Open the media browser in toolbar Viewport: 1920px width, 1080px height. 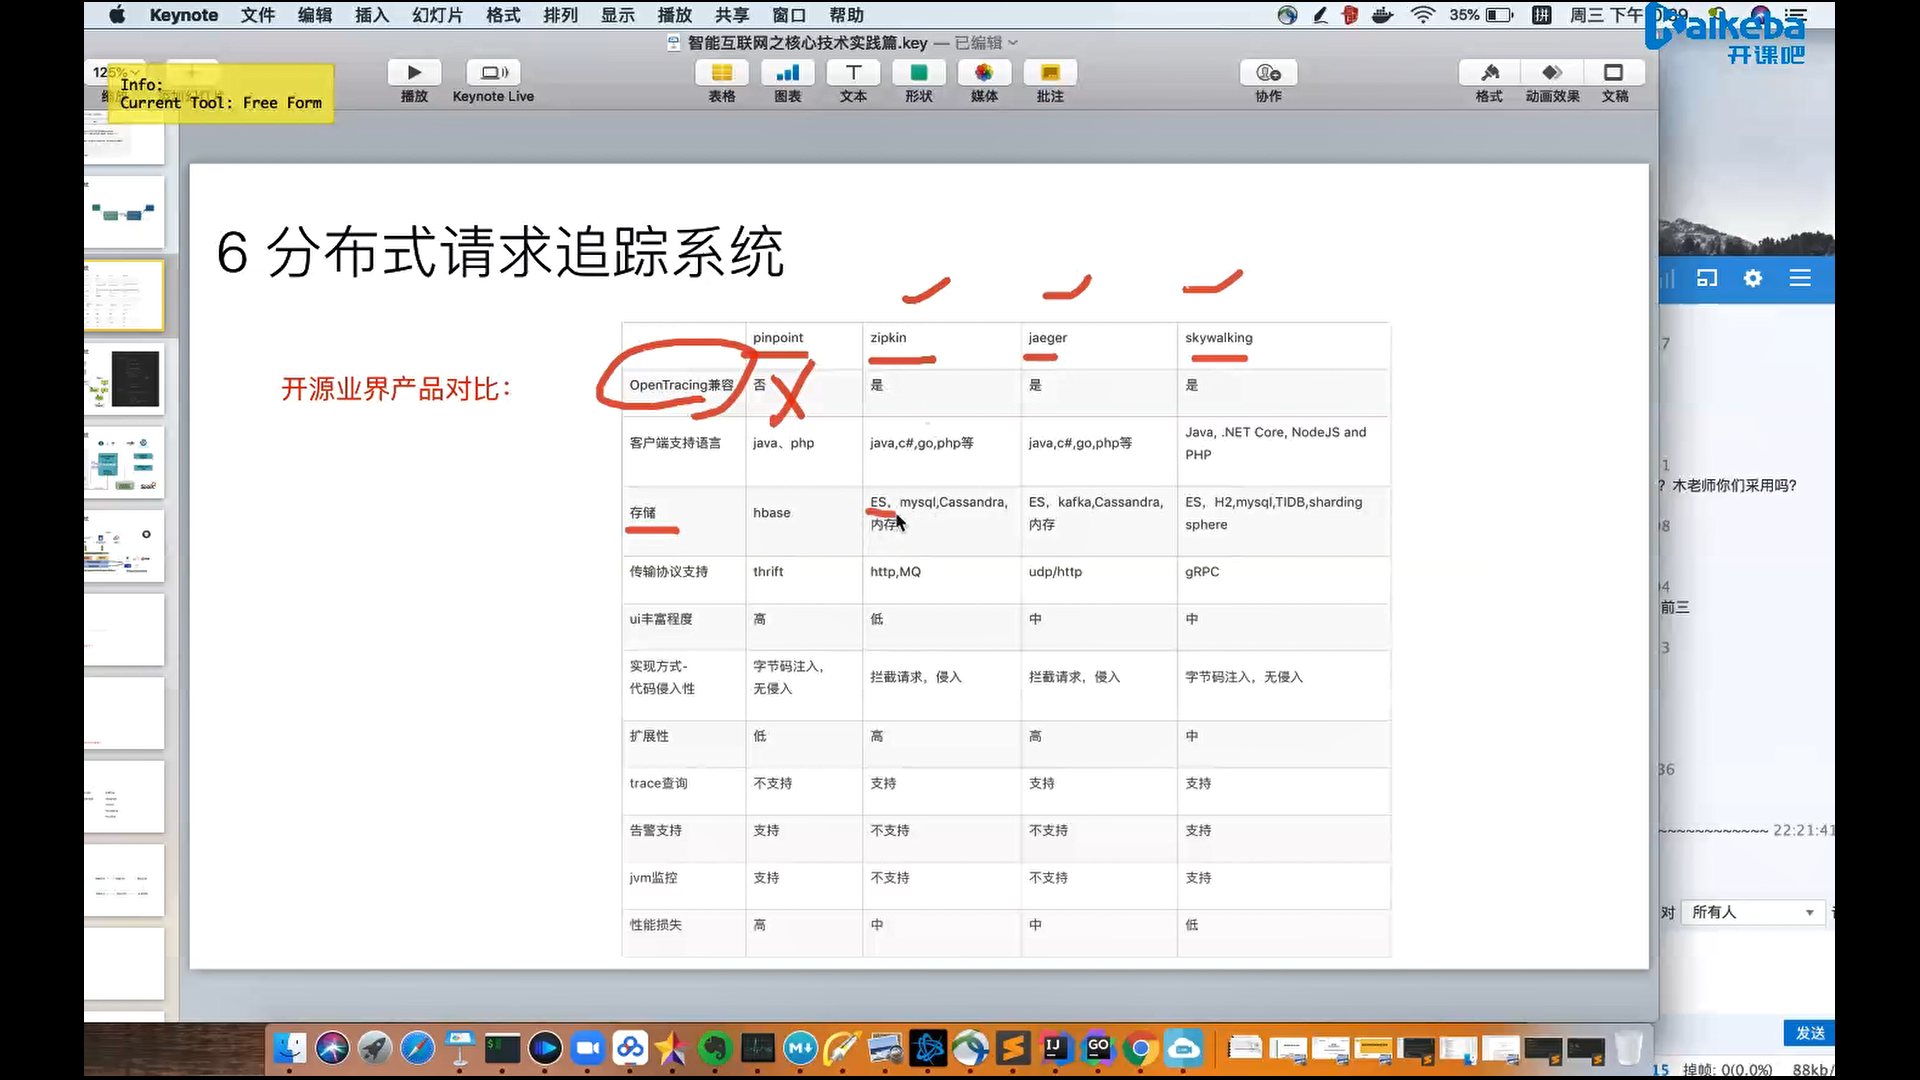[984, 73]
